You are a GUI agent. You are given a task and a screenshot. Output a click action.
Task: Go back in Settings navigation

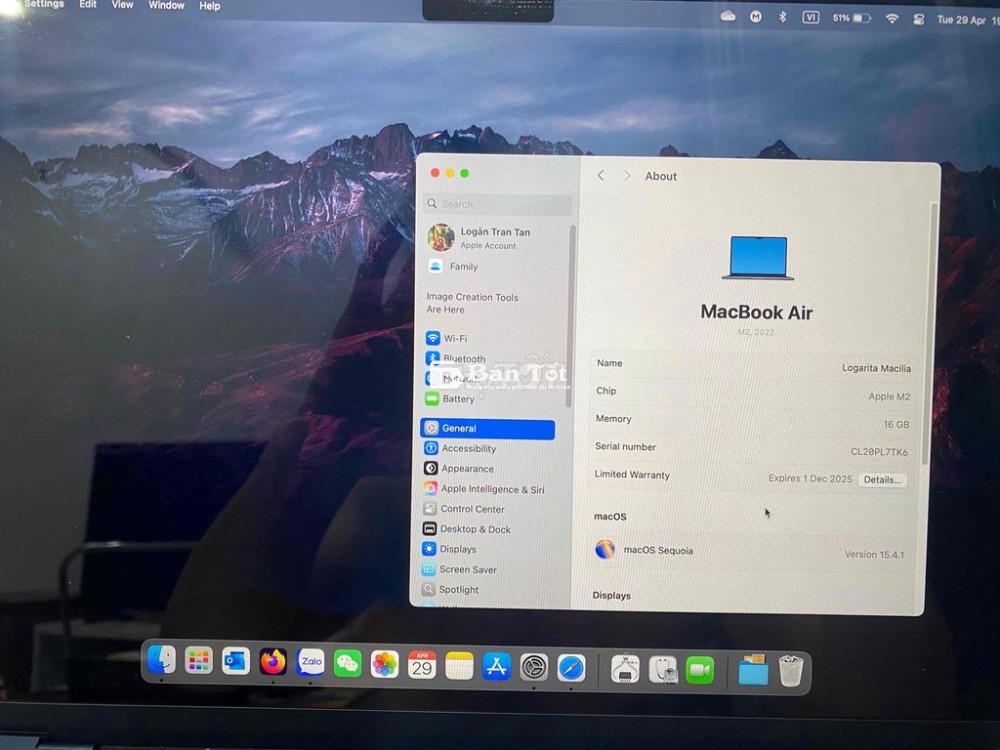[x=601, y=175]
